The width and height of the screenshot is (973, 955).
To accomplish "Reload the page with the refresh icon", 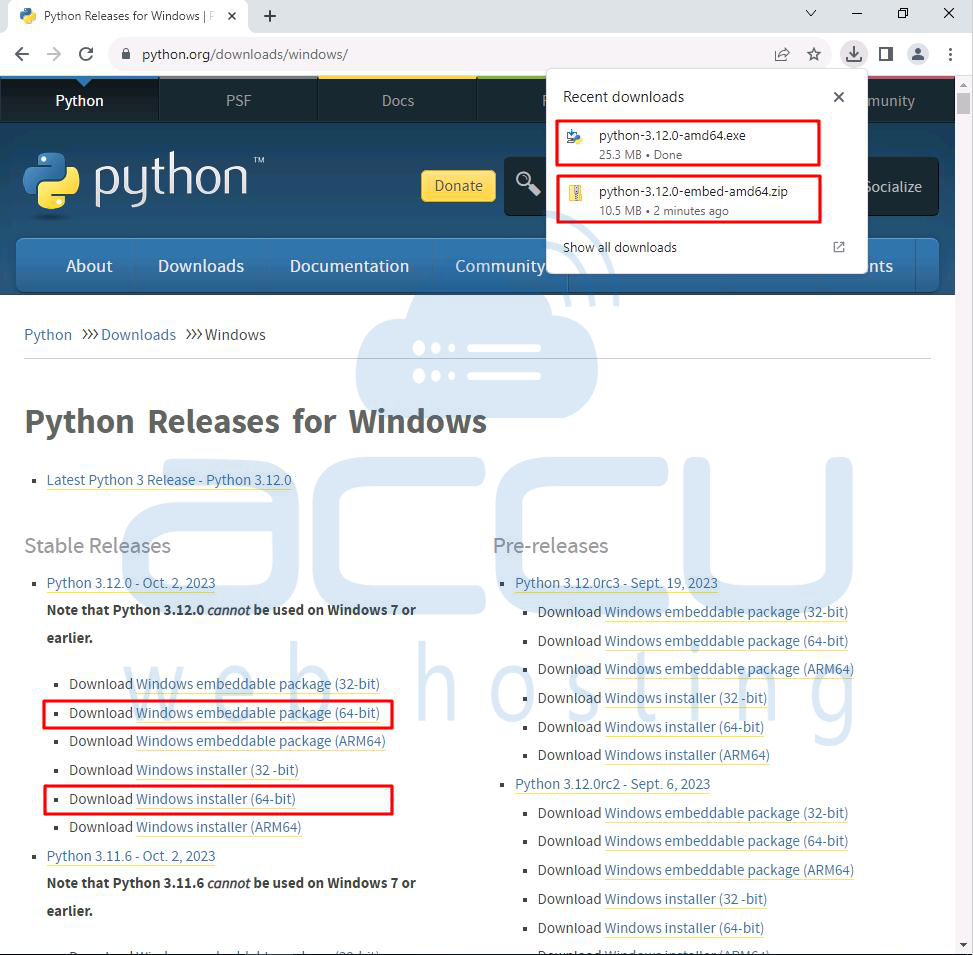I will point(86,54).
